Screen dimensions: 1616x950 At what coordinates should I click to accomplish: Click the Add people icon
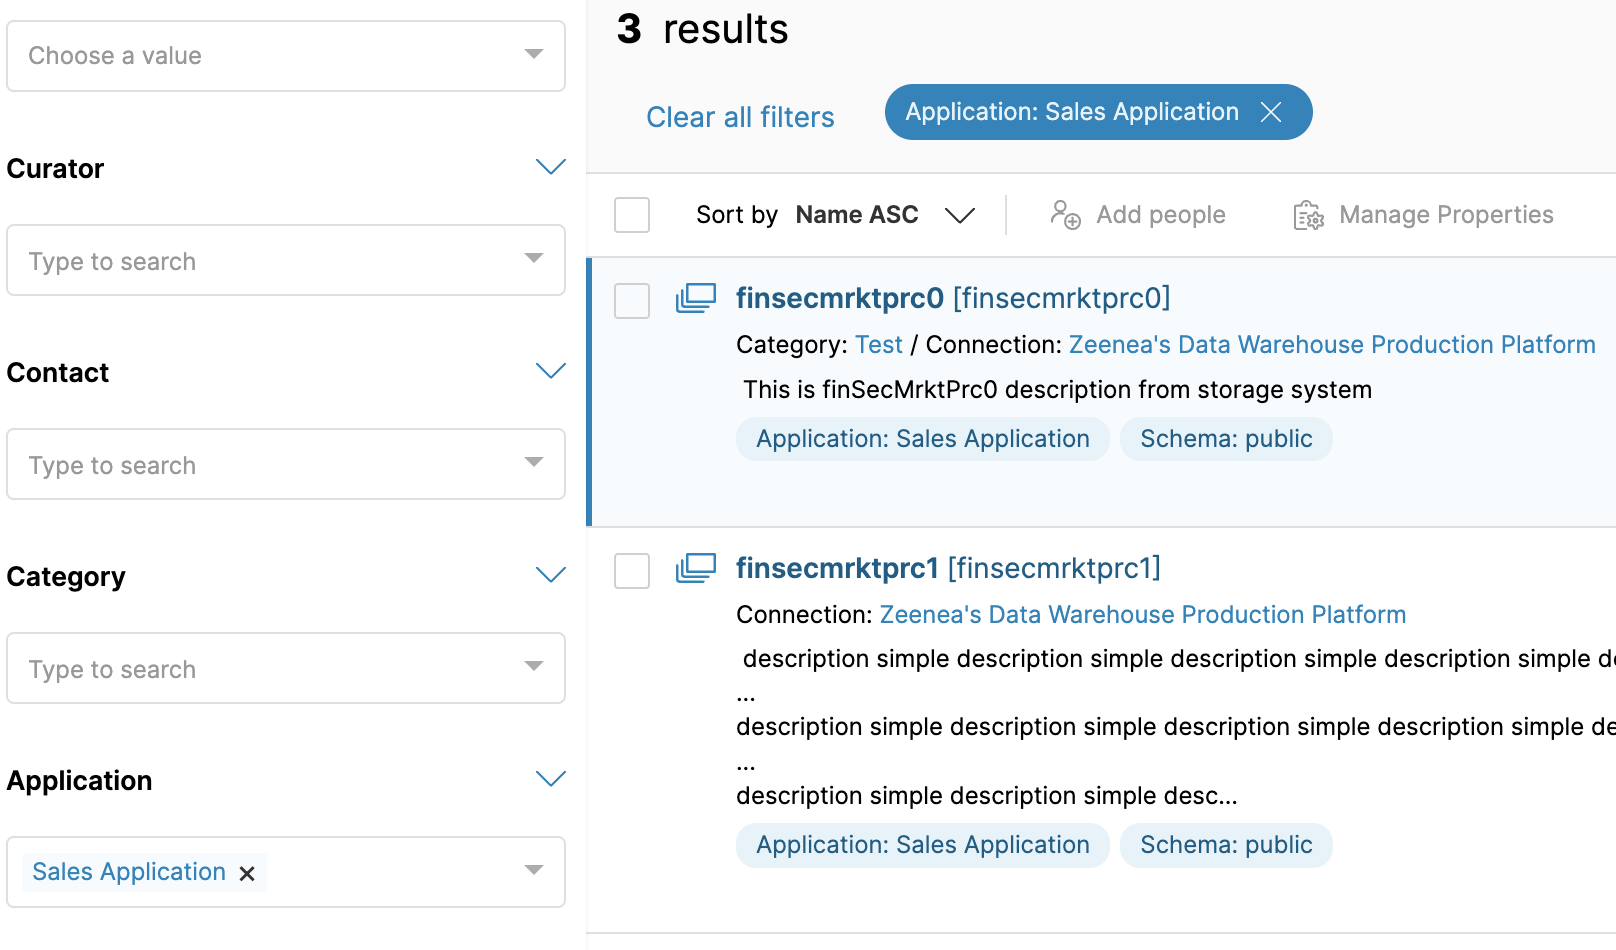[1065, 215]
